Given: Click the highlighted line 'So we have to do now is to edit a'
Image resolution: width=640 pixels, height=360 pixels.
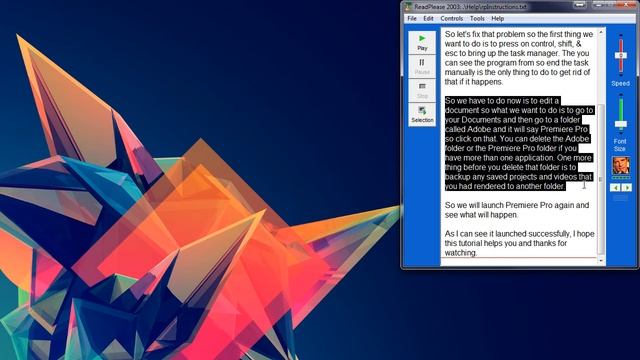Looking at the screenshot, I should tap(502, 101).
